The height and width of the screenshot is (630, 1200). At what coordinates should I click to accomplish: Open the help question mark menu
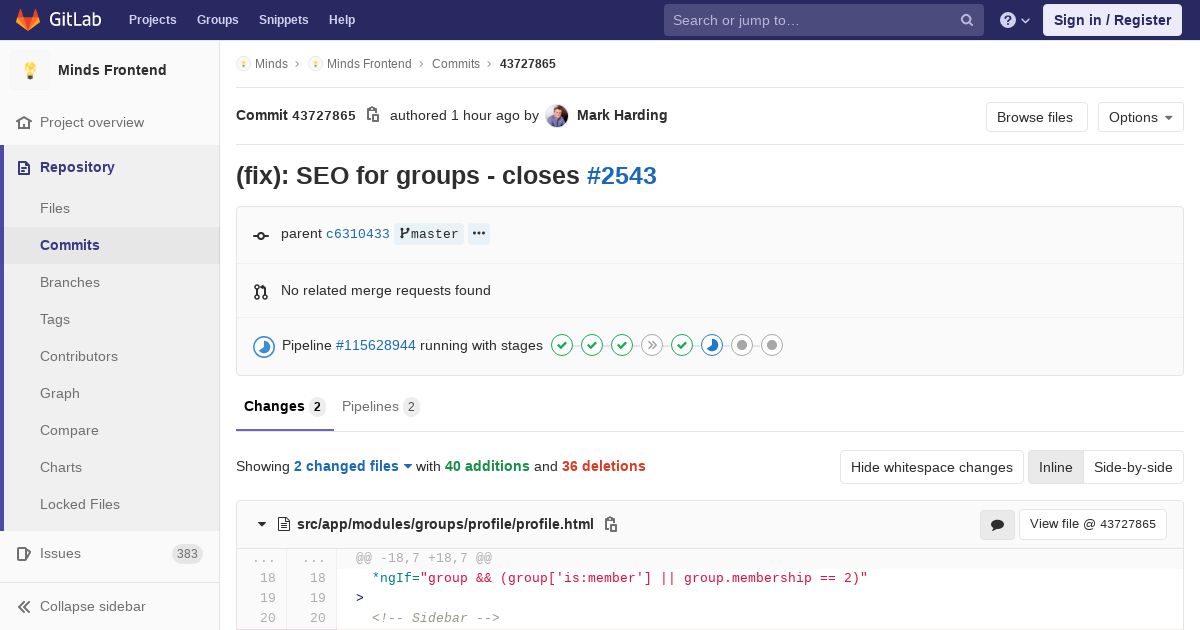[1015, 20]
